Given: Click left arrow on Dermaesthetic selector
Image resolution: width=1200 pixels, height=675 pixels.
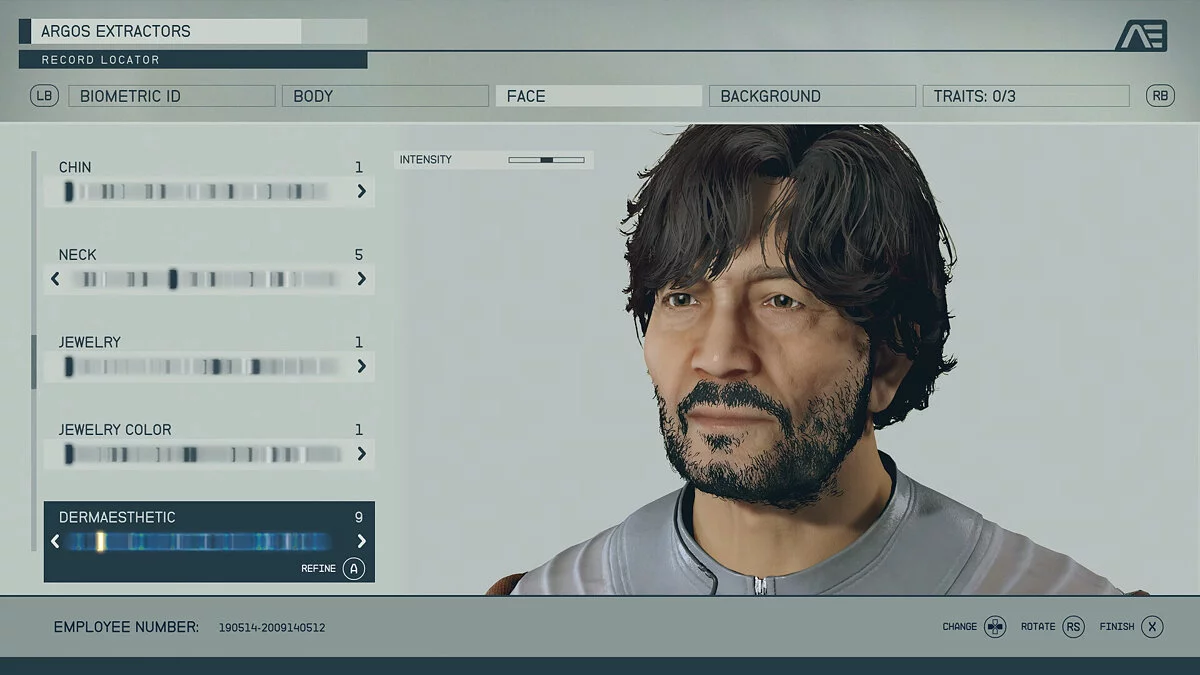Looking at the screenshot, I should (55, 541).
